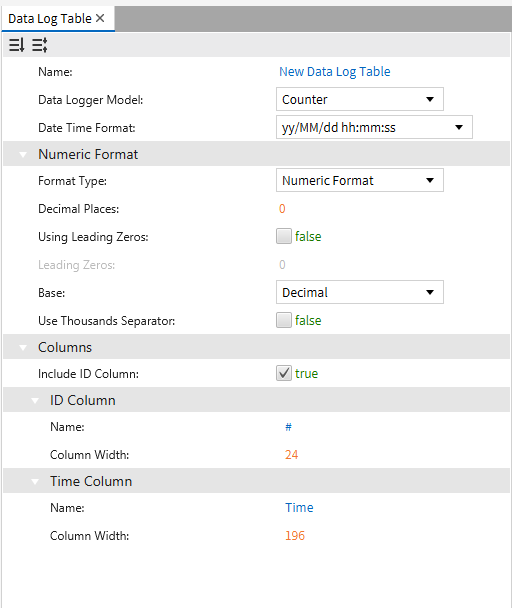Edit the New Data Log Table name value
The width and height of the screenshot is (512, 608).
pos(335,72)
